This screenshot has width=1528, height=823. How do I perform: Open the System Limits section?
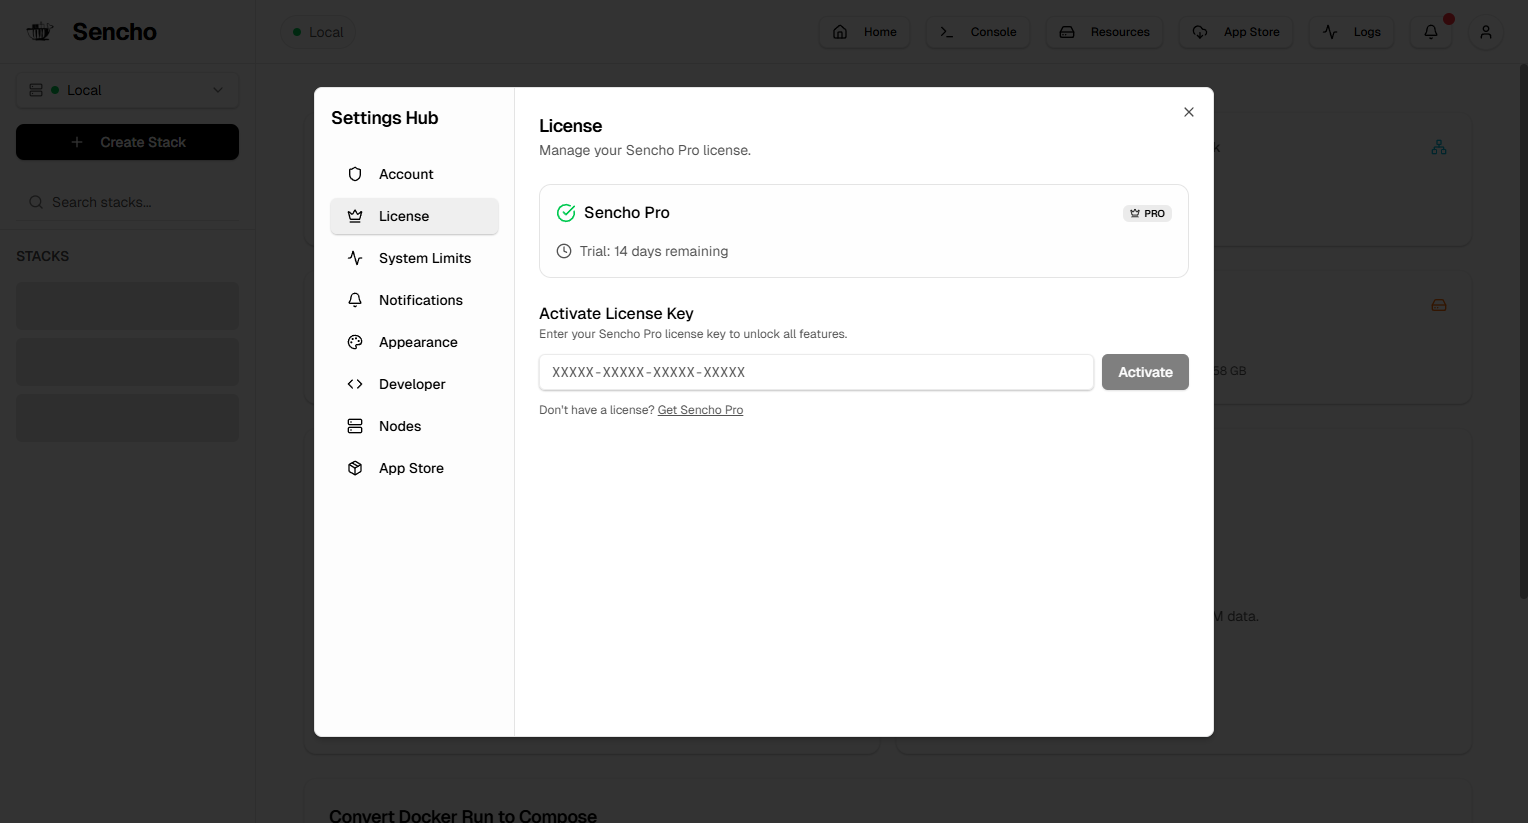point(414,258)
